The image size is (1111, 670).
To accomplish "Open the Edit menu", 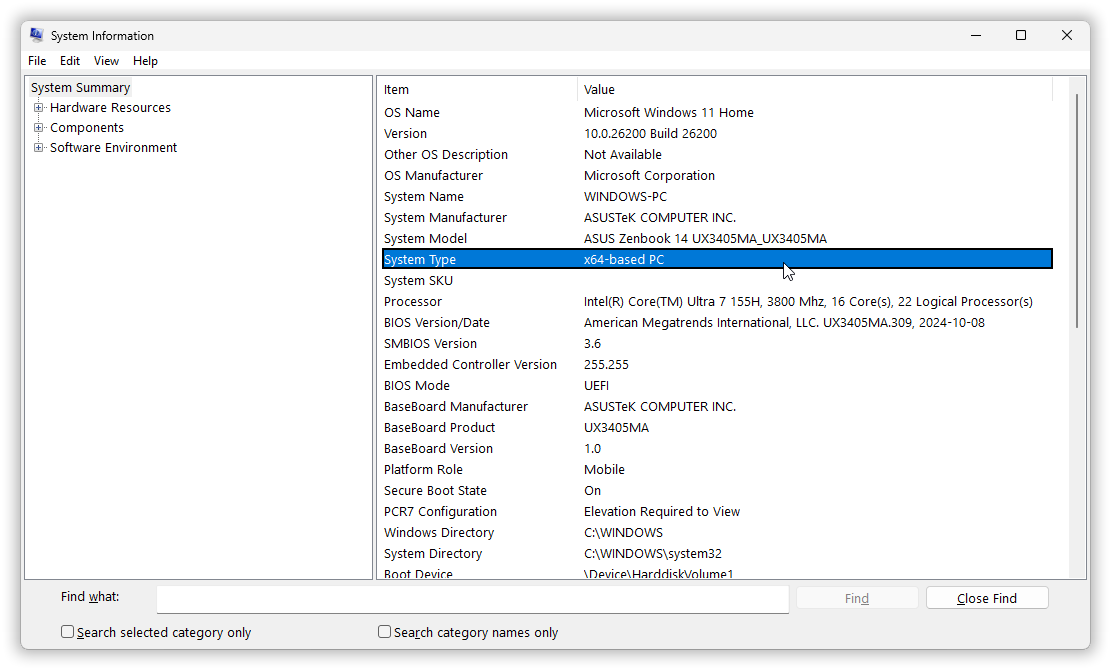I will pos(70,61).
